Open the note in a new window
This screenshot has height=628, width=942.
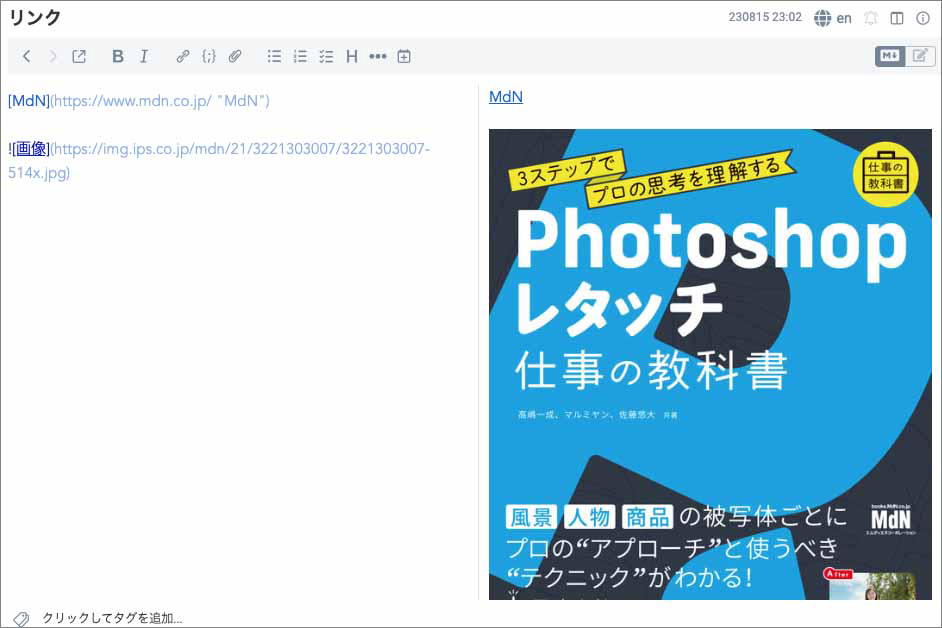click(79, 56)
